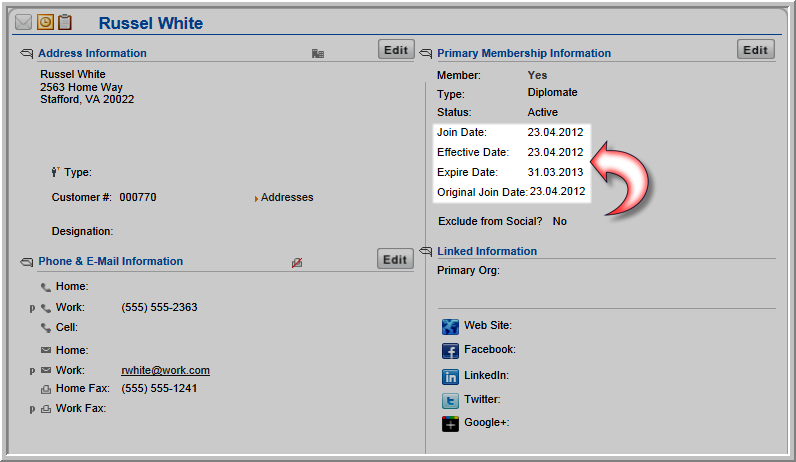
Task: Select the customer number 000770
Action: [x=138, y=197]
